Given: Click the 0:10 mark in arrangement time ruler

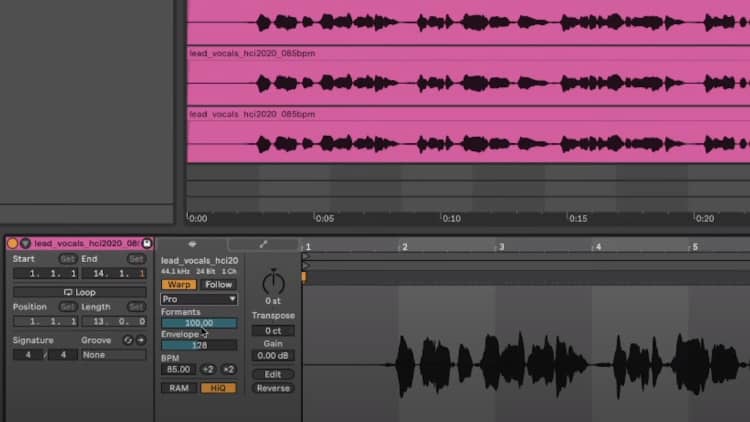Looking at the screenshot, I should (x=451, y=219).
